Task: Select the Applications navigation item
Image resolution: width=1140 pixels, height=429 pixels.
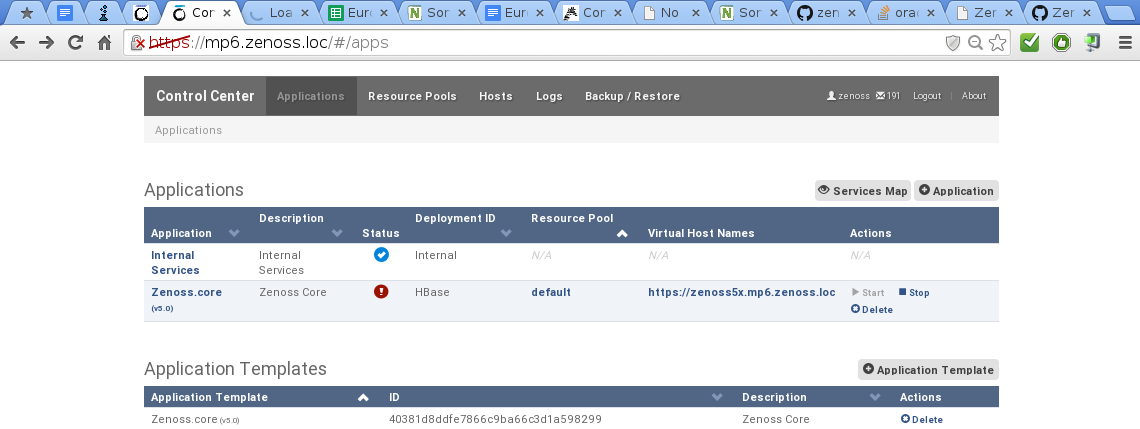Action: pyautogui.click(x=310, y=96)
